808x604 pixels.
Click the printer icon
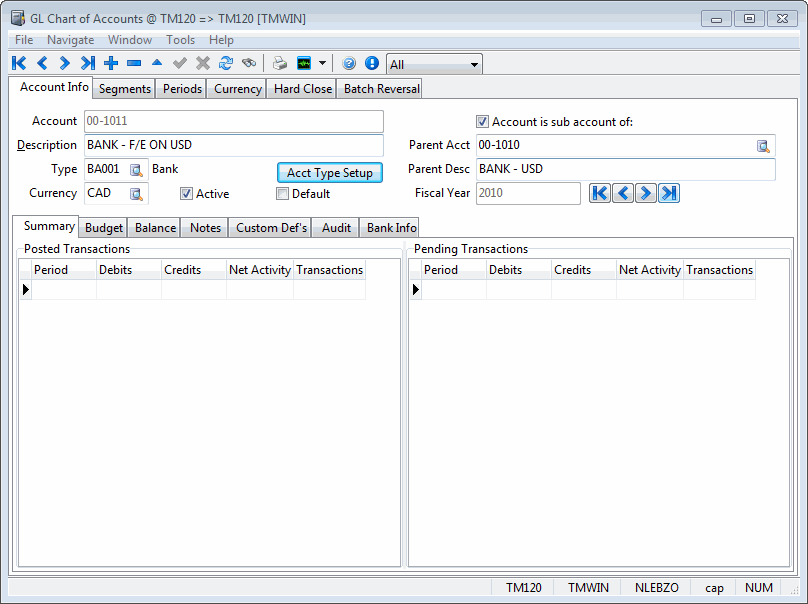tap(280, 63)
